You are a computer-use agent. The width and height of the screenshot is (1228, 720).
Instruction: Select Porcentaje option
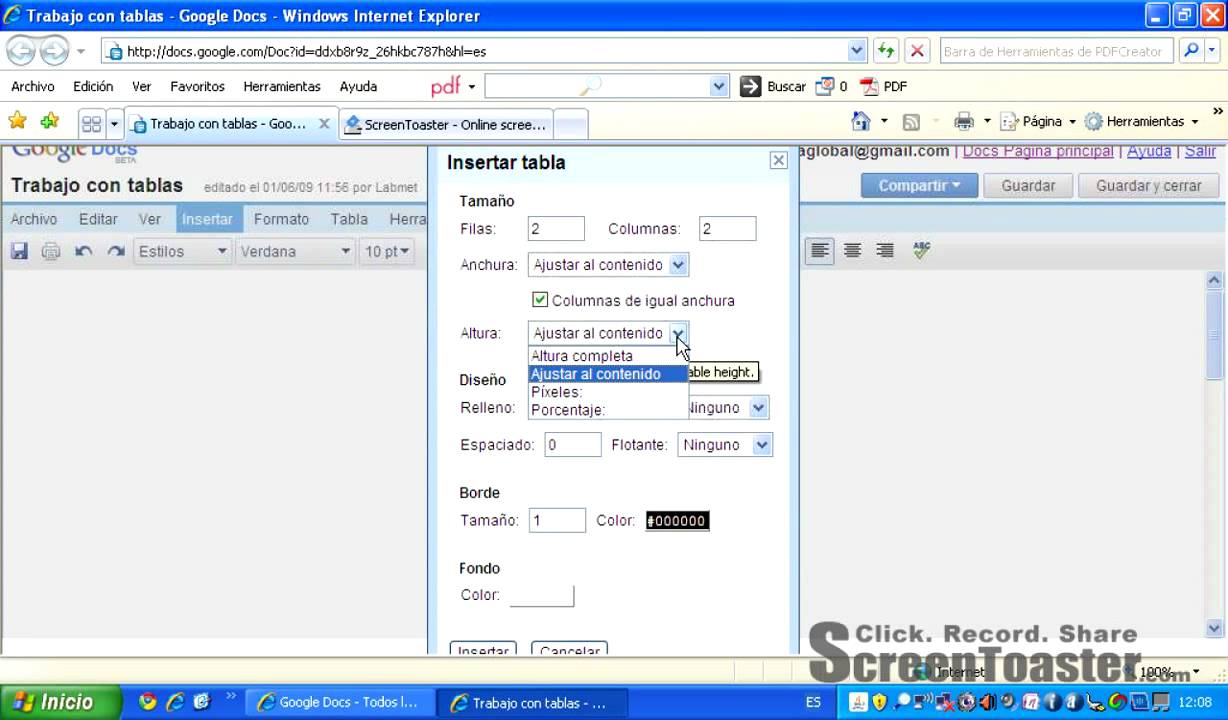[x=608, y=410]
